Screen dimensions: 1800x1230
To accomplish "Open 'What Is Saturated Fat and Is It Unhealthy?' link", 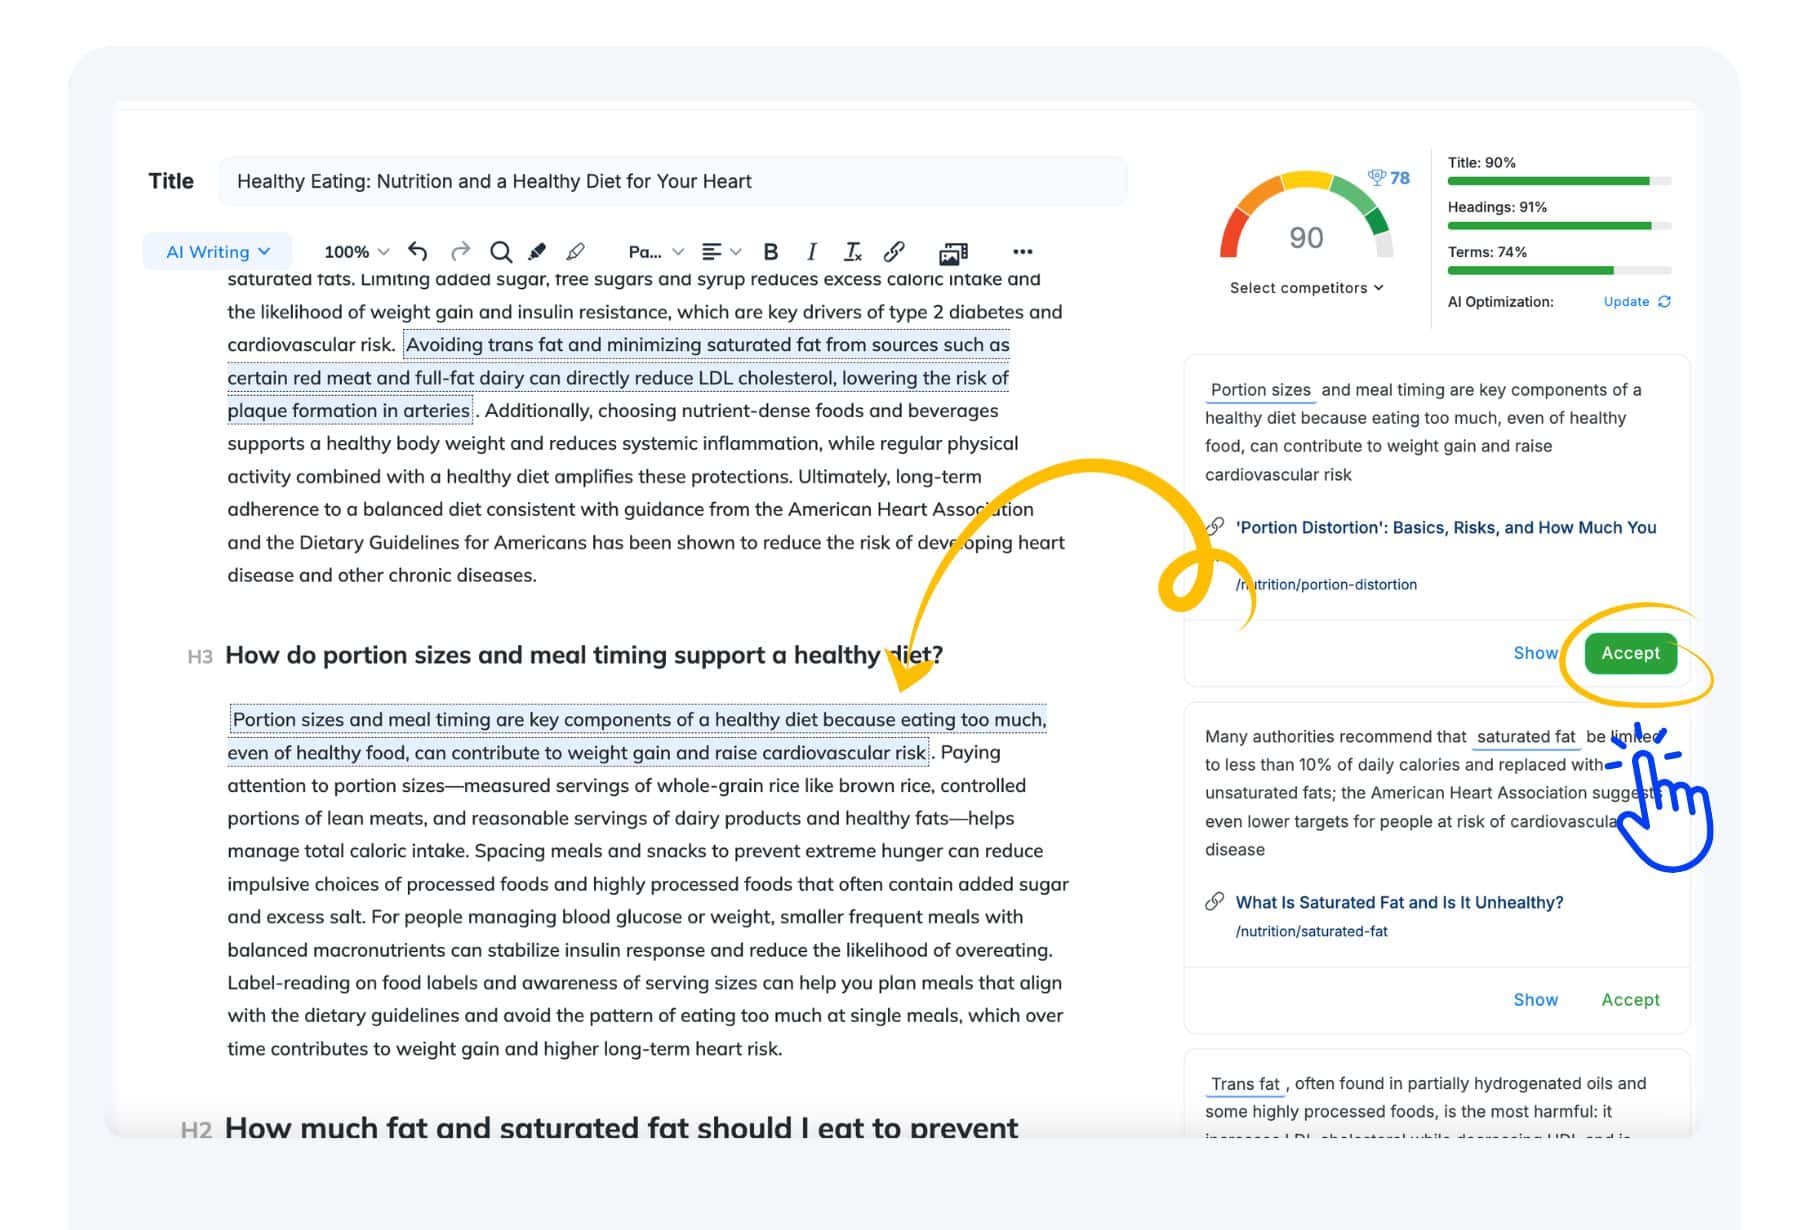I will point(1399,902).
